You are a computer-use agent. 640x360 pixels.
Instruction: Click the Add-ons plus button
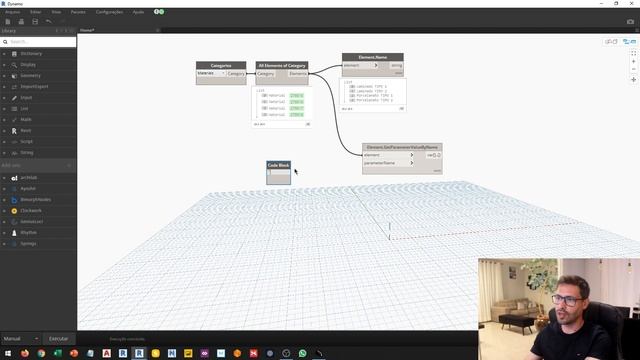coord(69,165)
